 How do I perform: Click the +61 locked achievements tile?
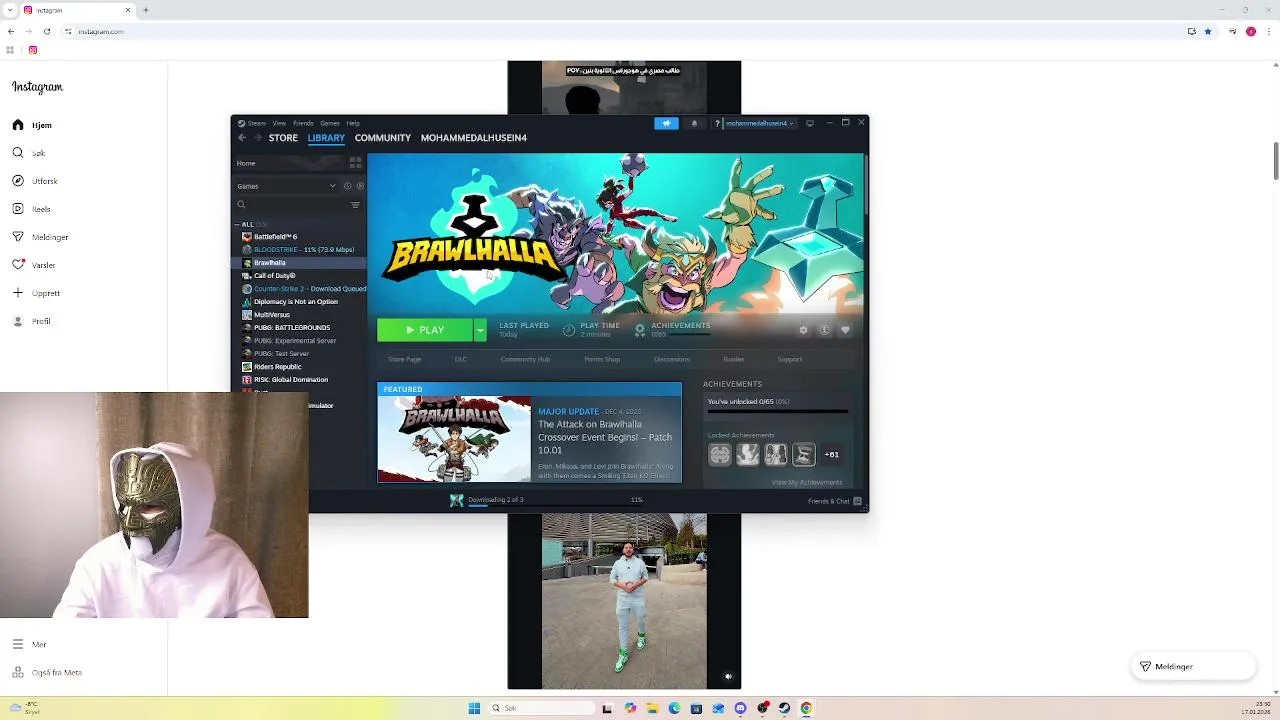832,455
